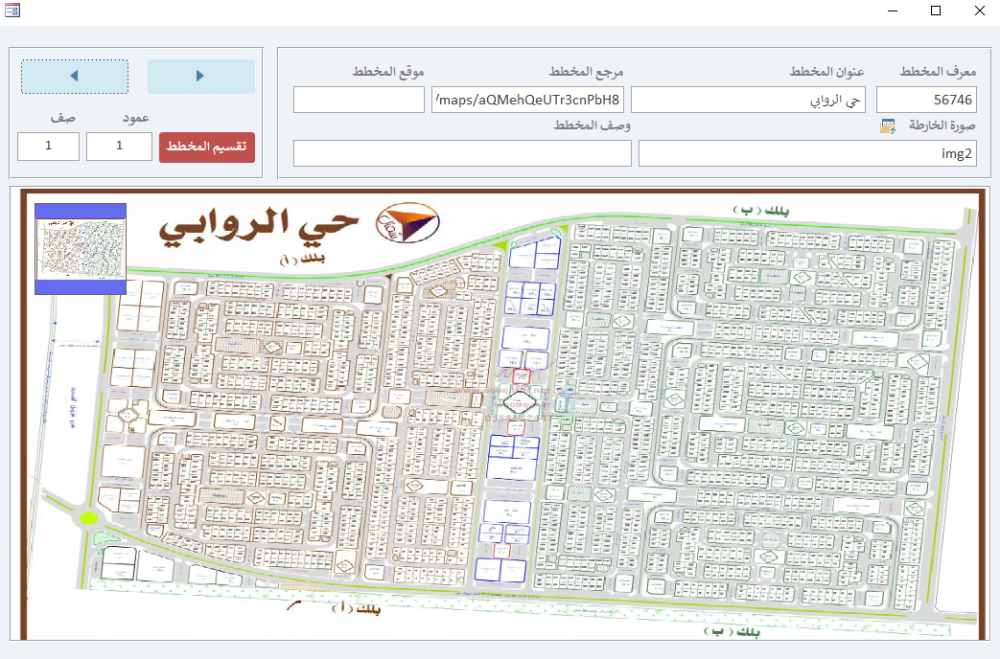This screenshot has height=659, width=1000.
Task: Click the empty موقع المخطط field
Action: (359, 100)
